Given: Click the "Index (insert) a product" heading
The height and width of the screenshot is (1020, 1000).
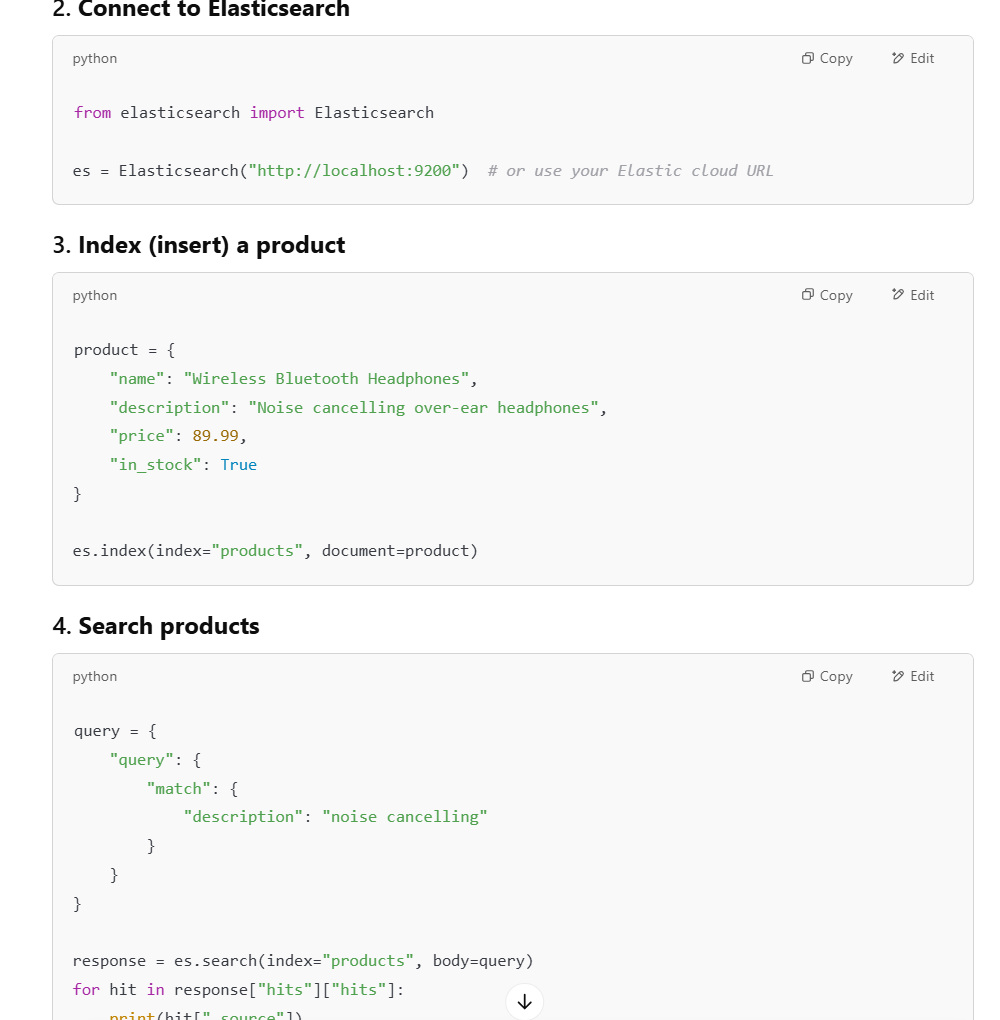Looking at the screenshot, I should point(211,246).
